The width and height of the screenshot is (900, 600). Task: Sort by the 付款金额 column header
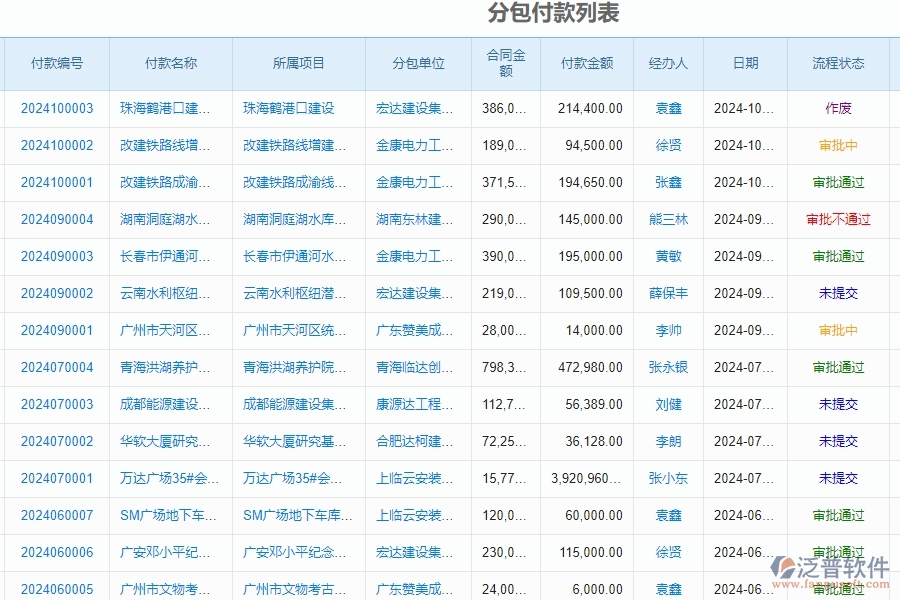click(x=586, y=63)
